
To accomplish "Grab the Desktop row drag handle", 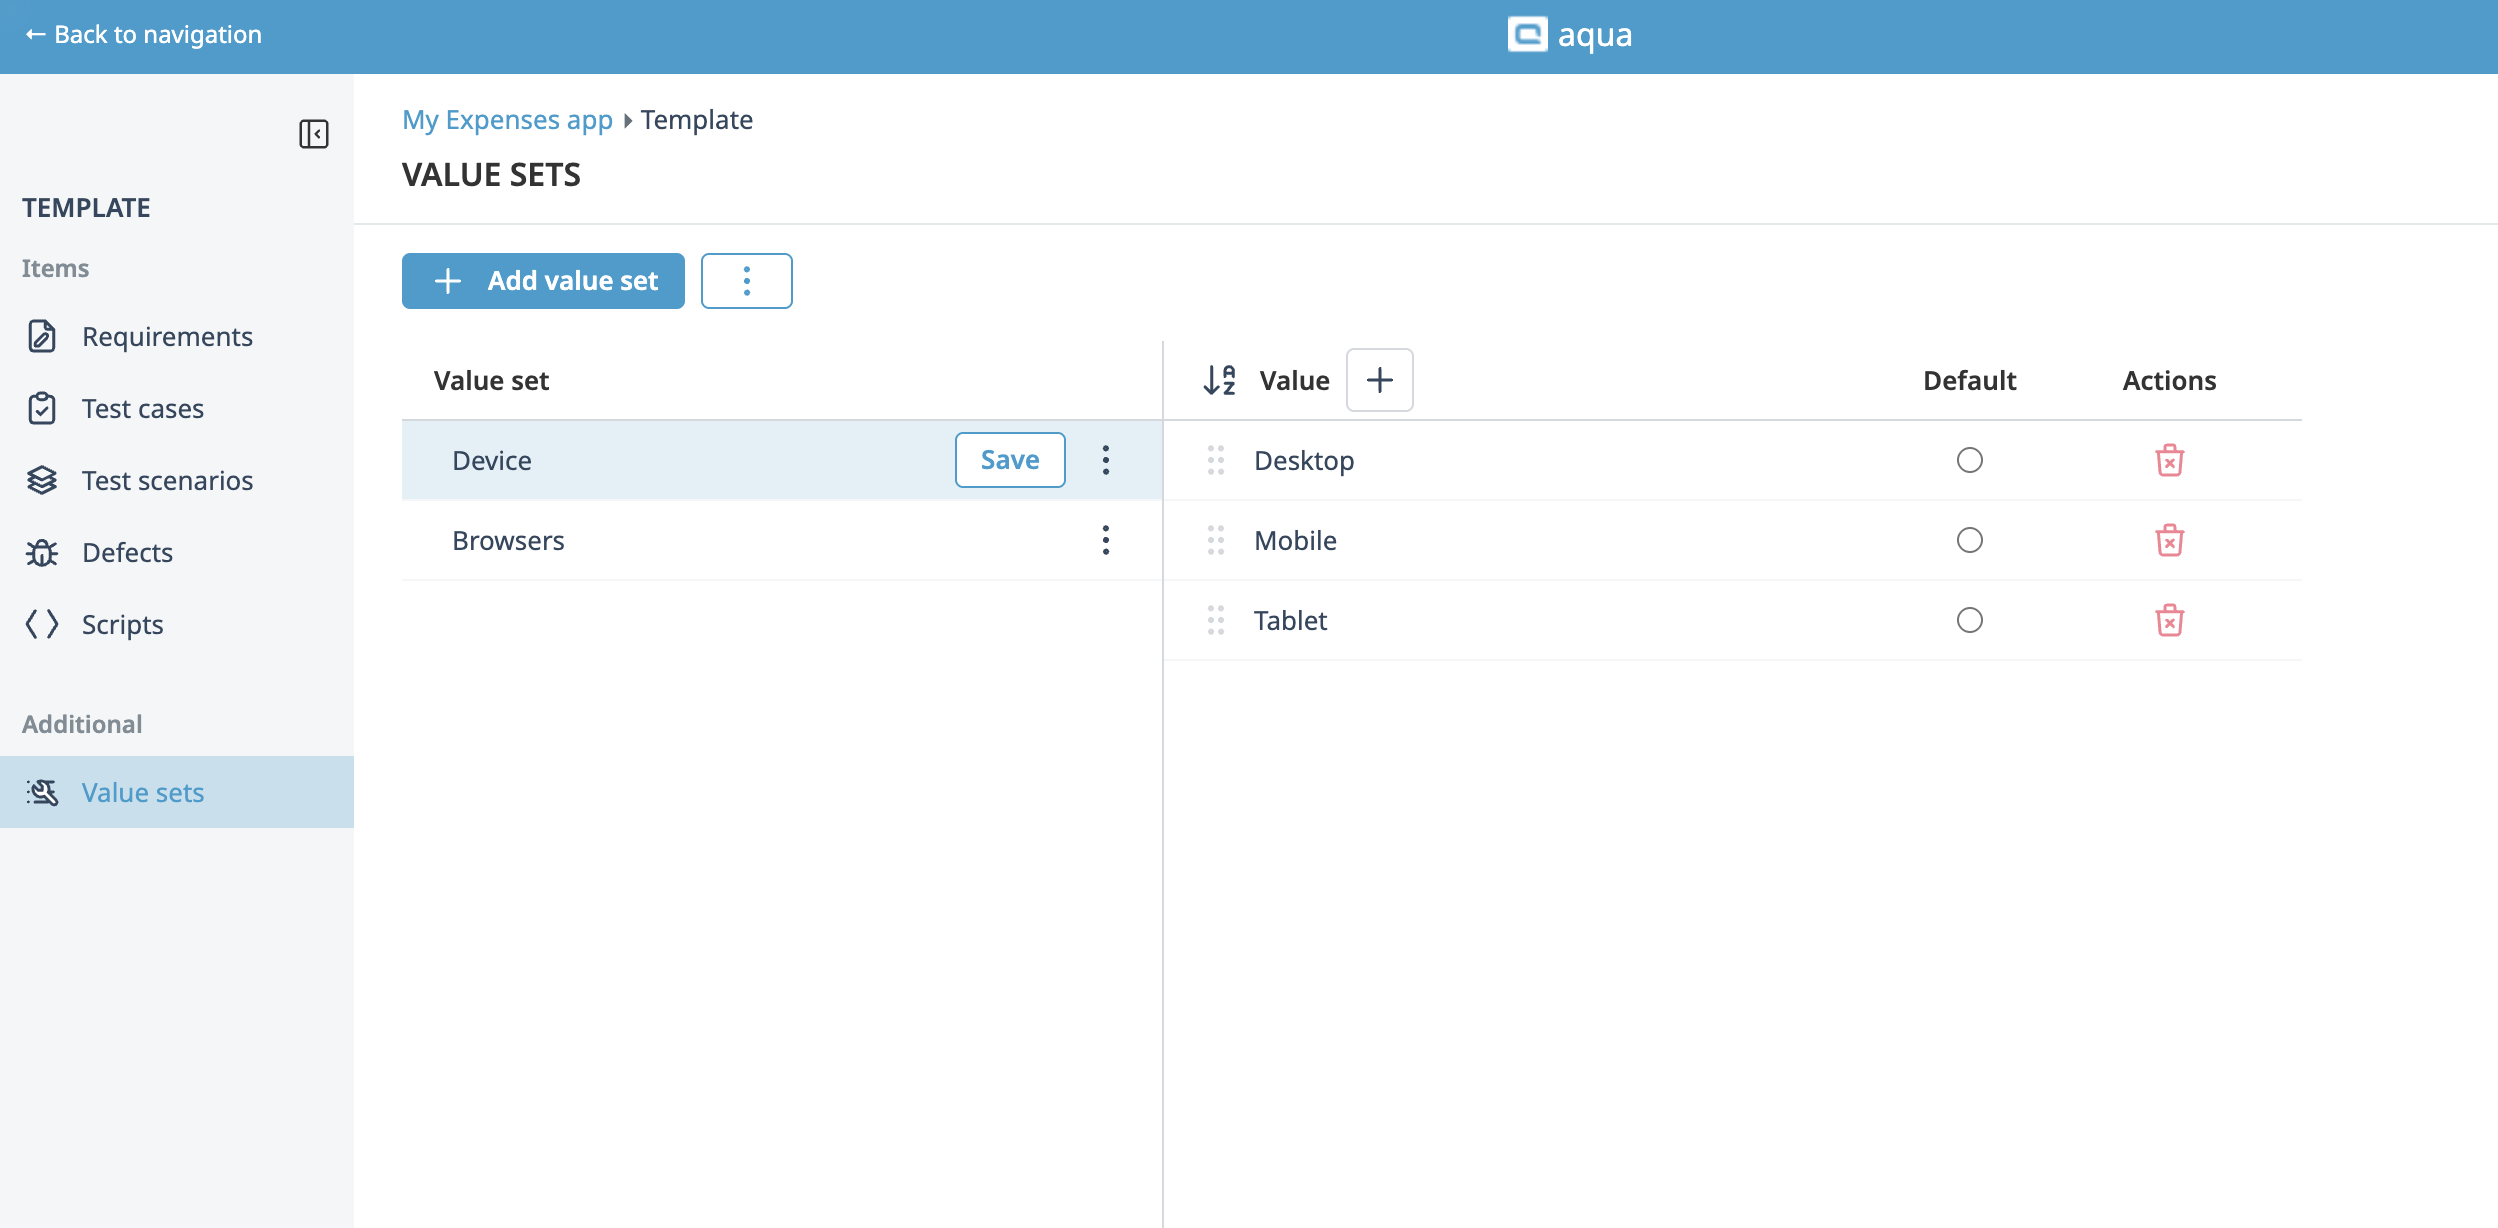I will 1215,460.
